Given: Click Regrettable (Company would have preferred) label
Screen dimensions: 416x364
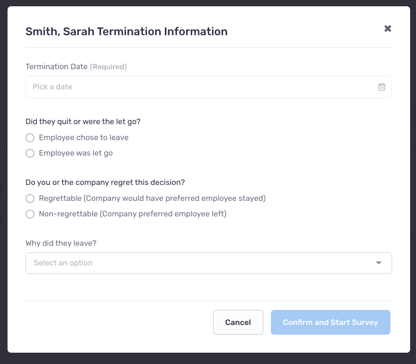Looking at the screenshot, I should [x=152, y=198].
